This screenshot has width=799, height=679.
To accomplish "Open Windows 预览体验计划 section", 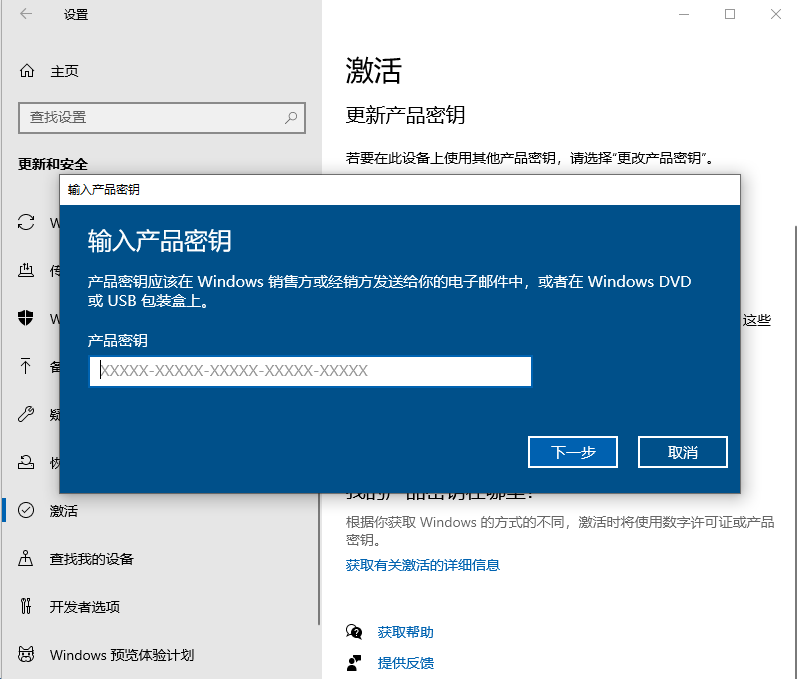I will 121,655.
